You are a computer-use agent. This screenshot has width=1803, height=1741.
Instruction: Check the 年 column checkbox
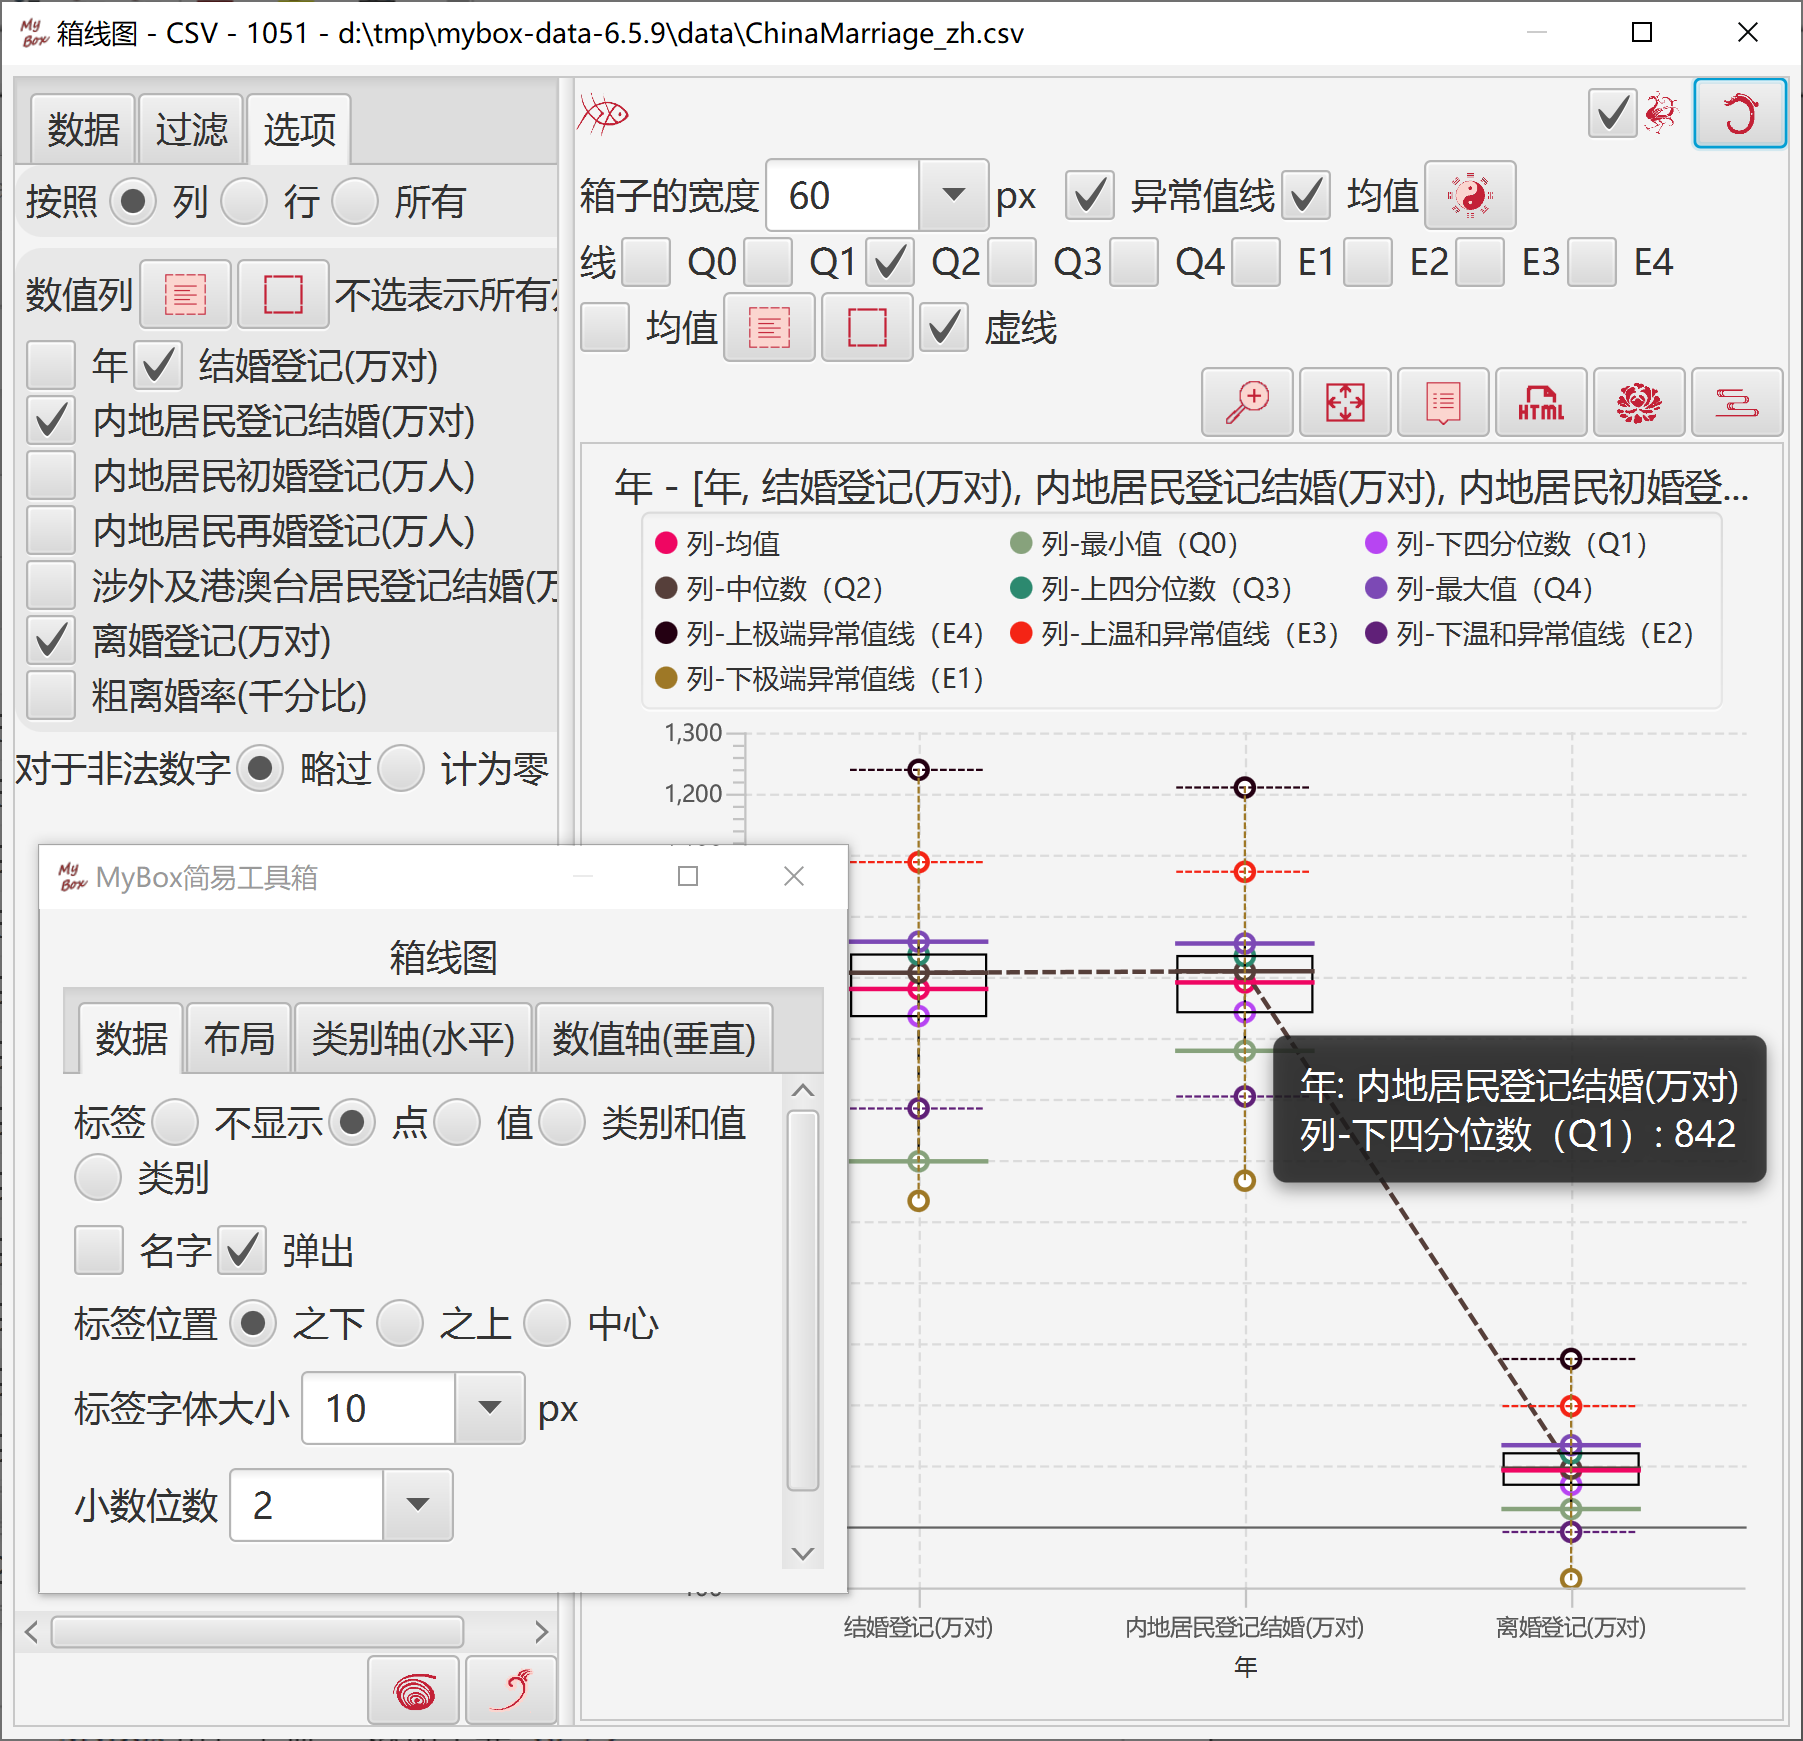pos(51,365)
